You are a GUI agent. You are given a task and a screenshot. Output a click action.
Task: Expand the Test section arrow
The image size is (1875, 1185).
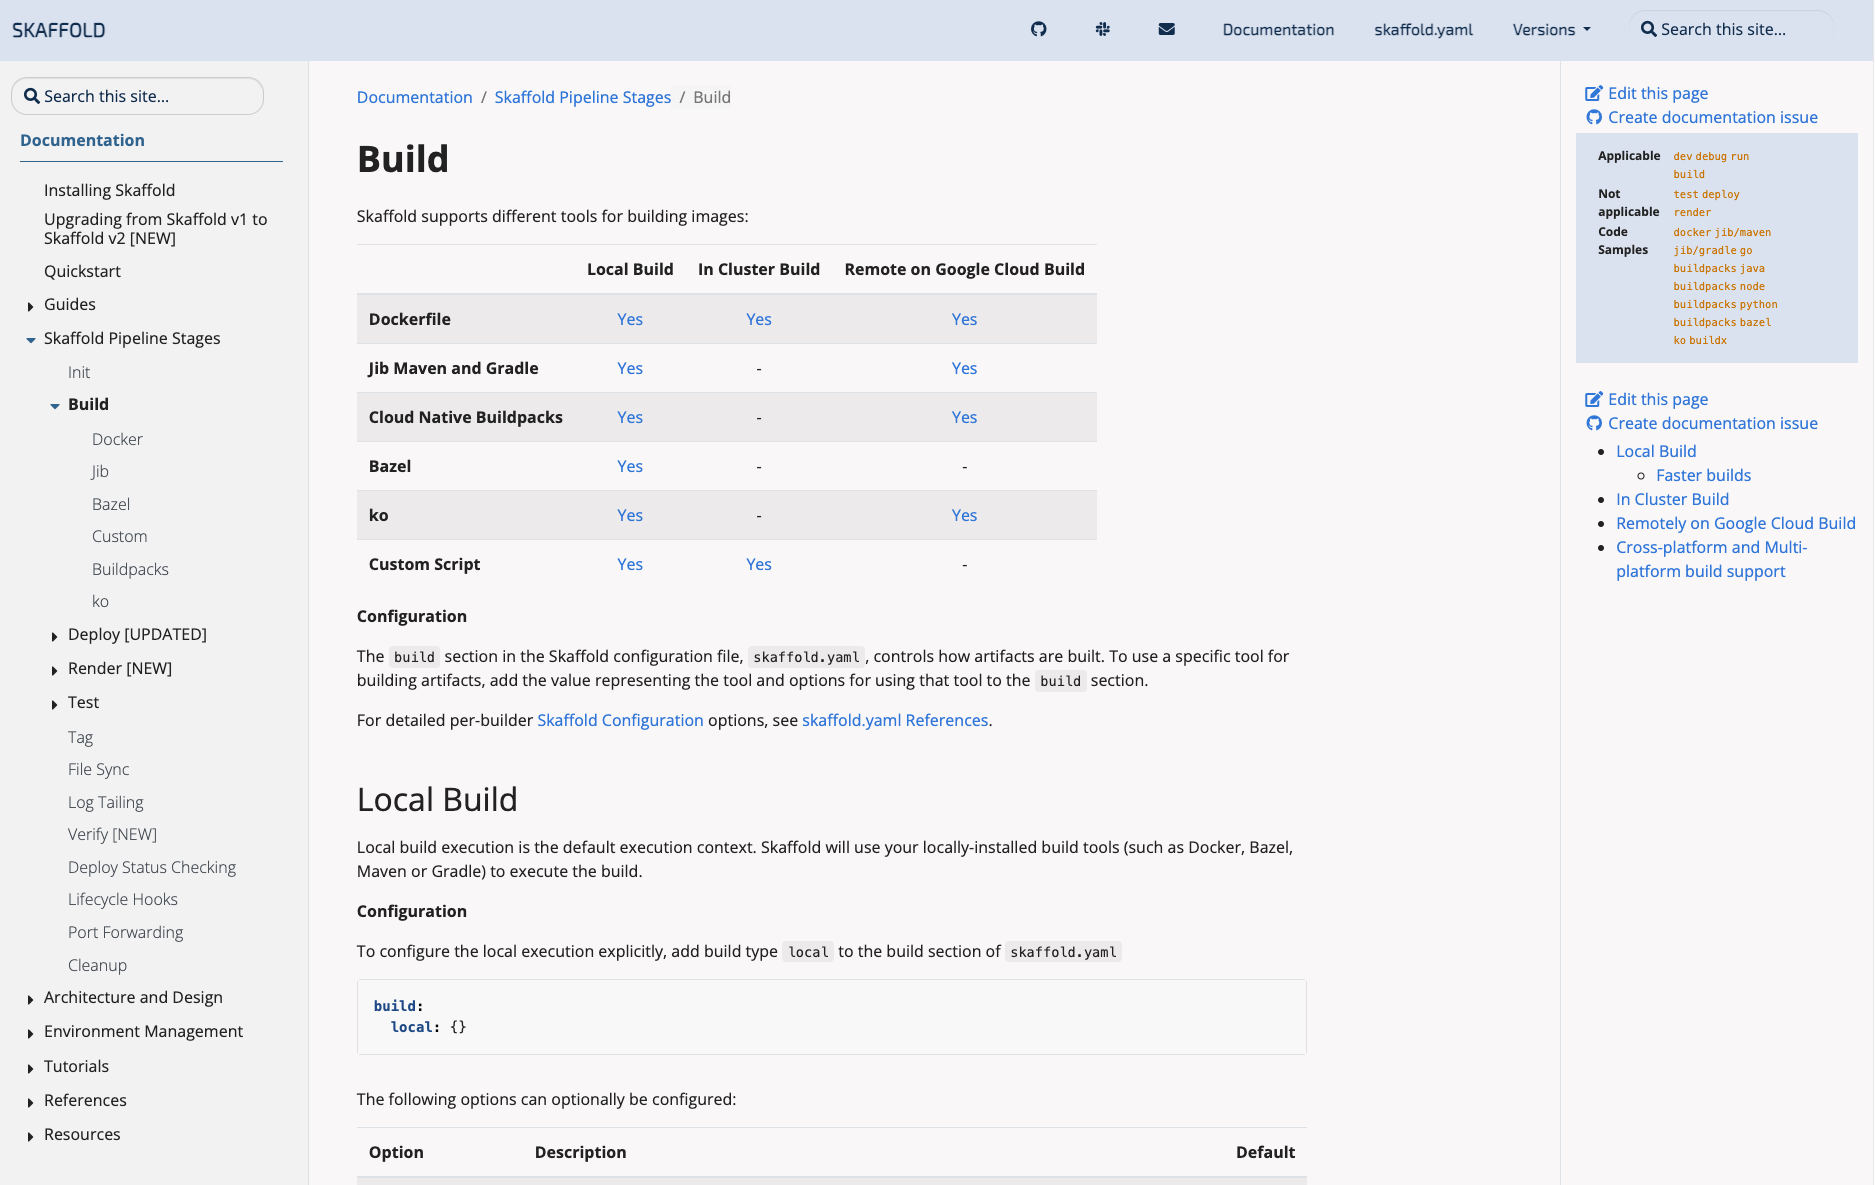(54, 704)
